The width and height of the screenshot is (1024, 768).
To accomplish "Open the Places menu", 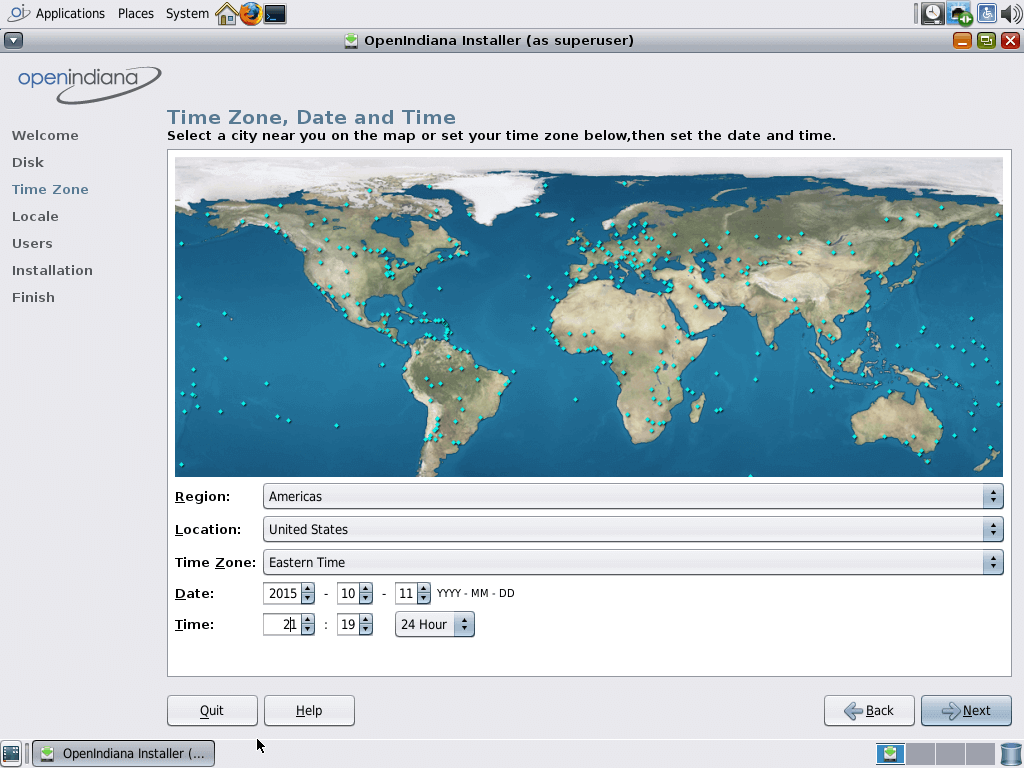I will (136, 14).
